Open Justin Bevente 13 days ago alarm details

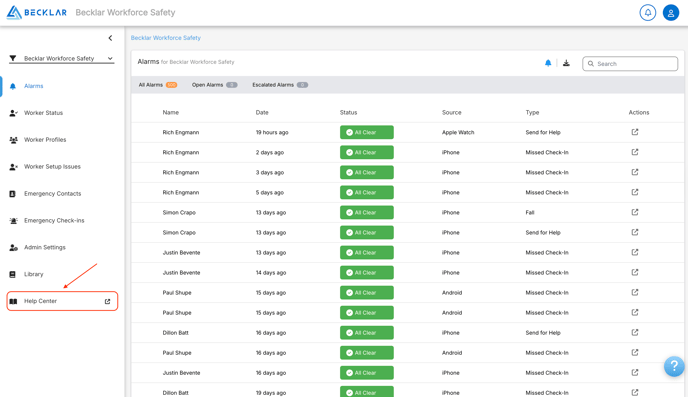[x=635, y=252]
